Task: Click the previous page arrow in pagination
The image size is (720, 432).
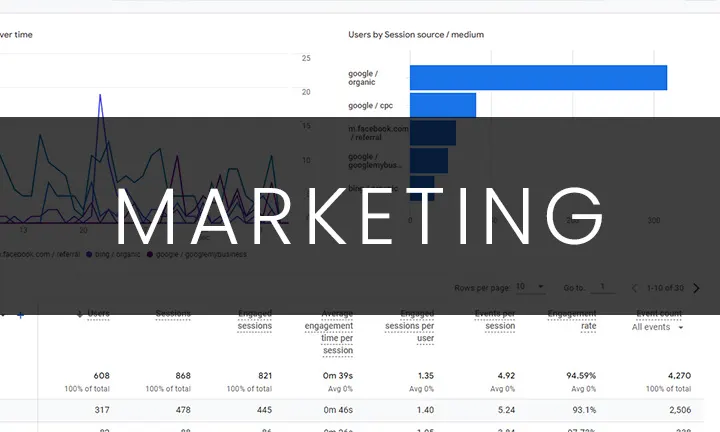Action: 634,287
